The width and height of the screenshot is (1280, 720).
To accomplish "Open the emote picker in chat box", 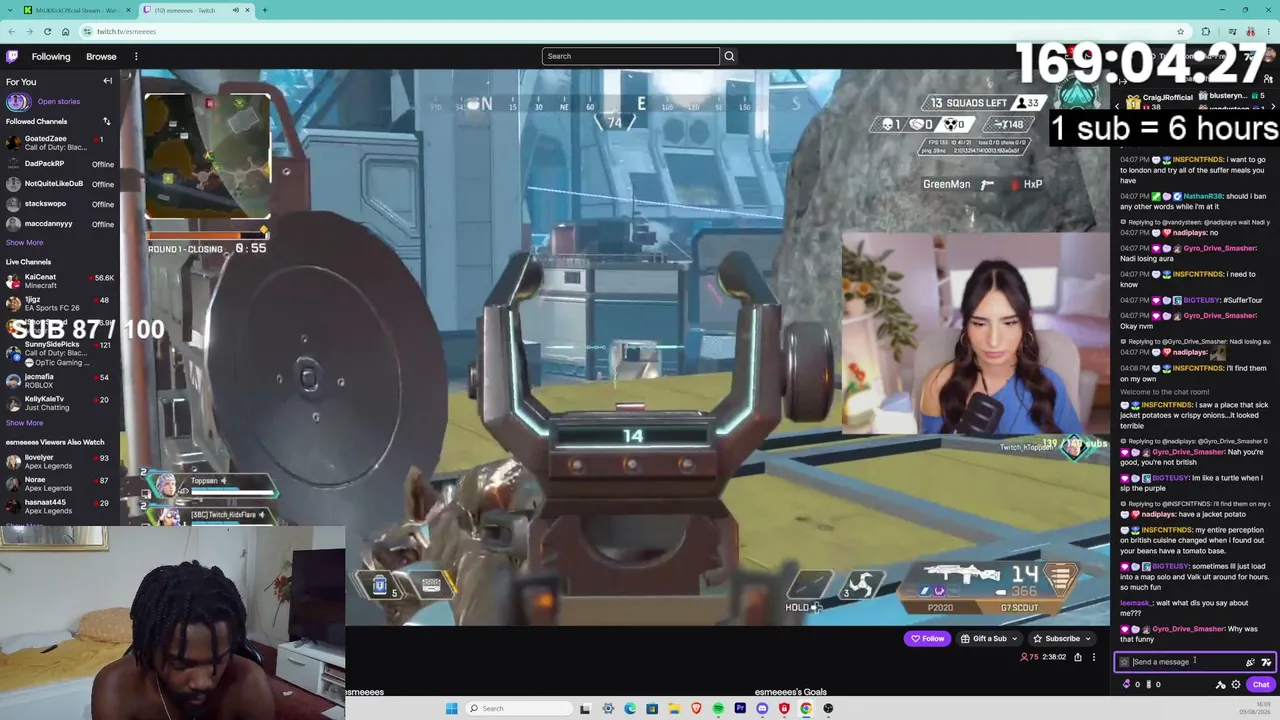I will coord(1266,662).
